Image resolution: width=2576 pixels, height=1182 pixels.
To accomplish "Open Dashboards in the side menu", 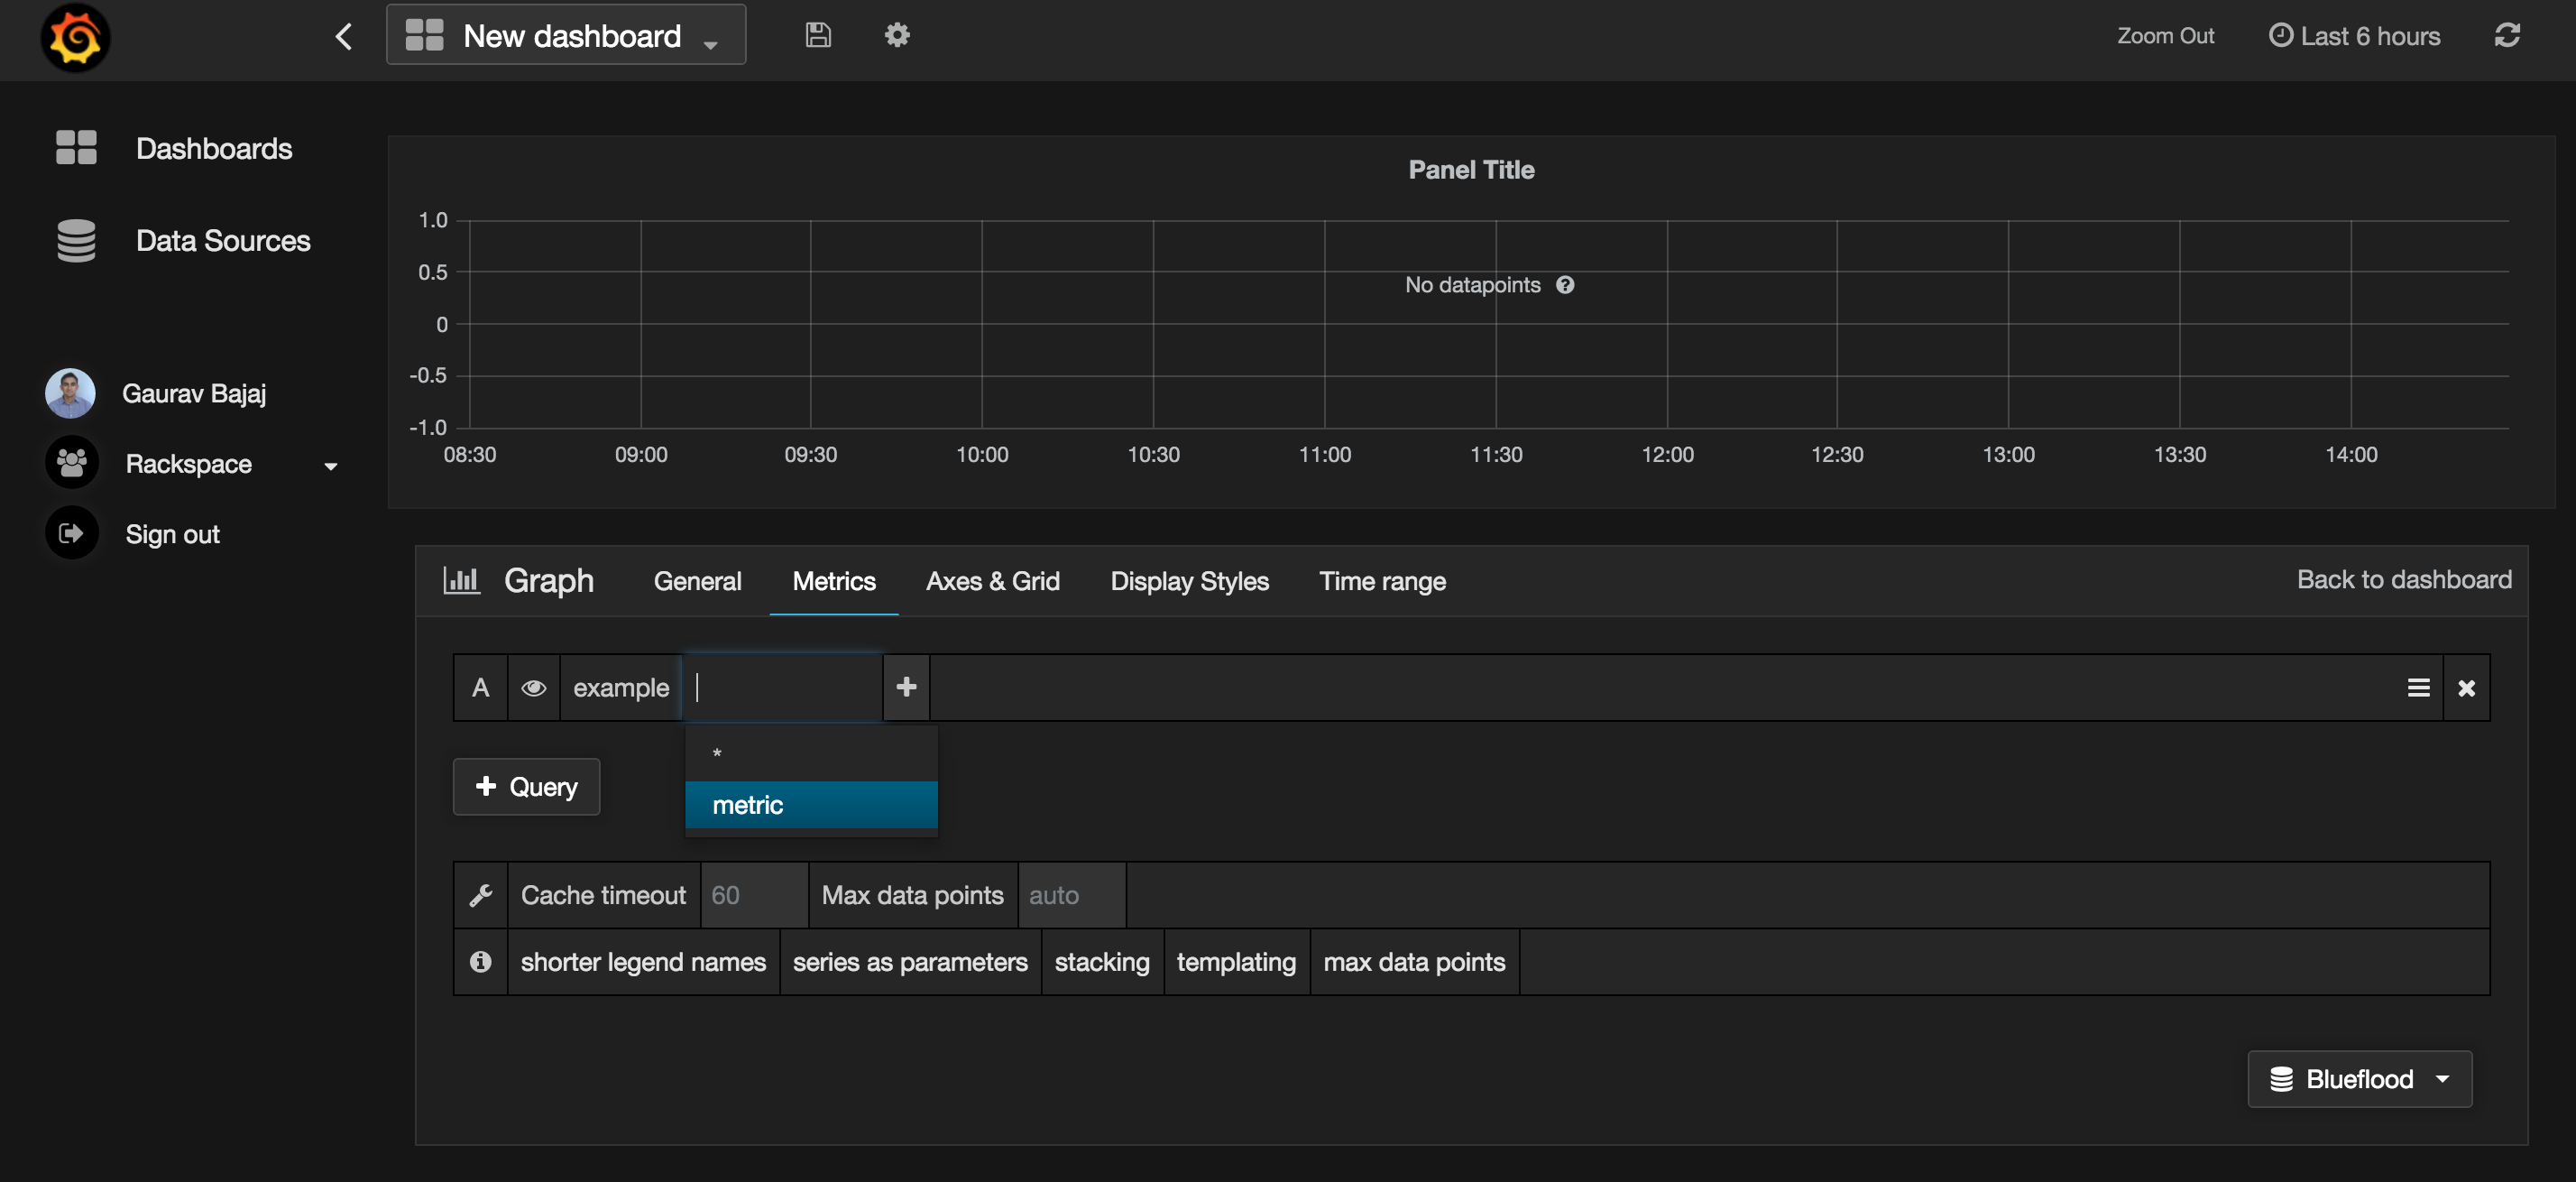I will click(x=214, y=148).
